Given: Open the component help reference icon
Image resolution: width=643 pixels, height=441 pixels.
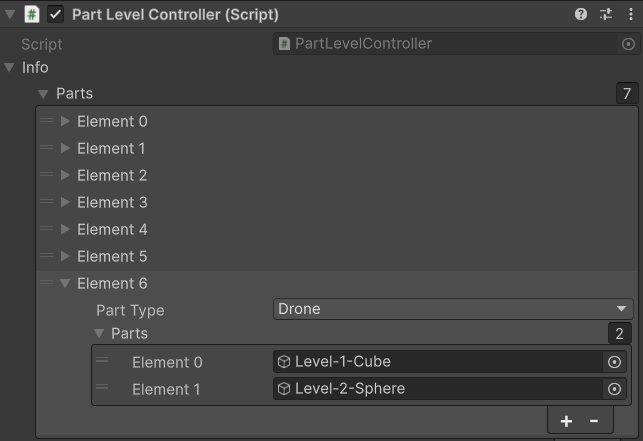Looking at the screenshot, I should coord(581,15).
